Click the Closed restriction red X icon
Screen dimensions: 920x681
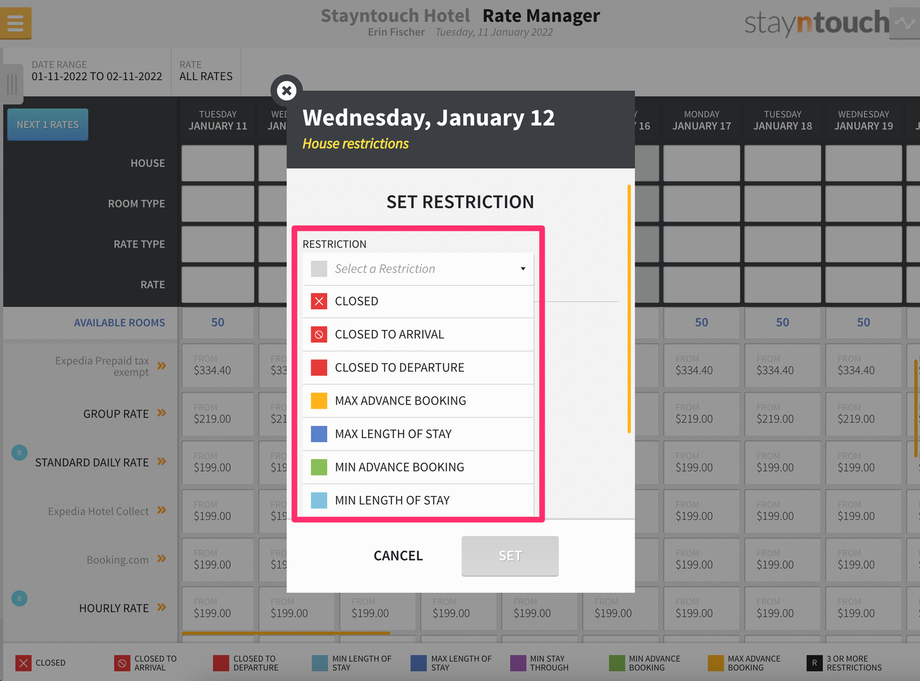click(x=319, y=301)
